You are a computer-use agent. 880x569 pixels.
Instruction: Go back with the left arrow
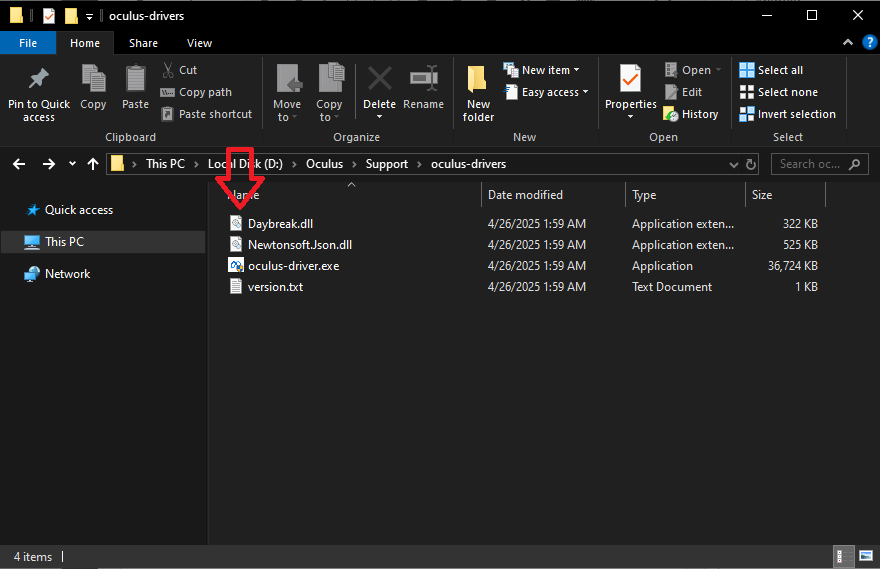point(19,164)
